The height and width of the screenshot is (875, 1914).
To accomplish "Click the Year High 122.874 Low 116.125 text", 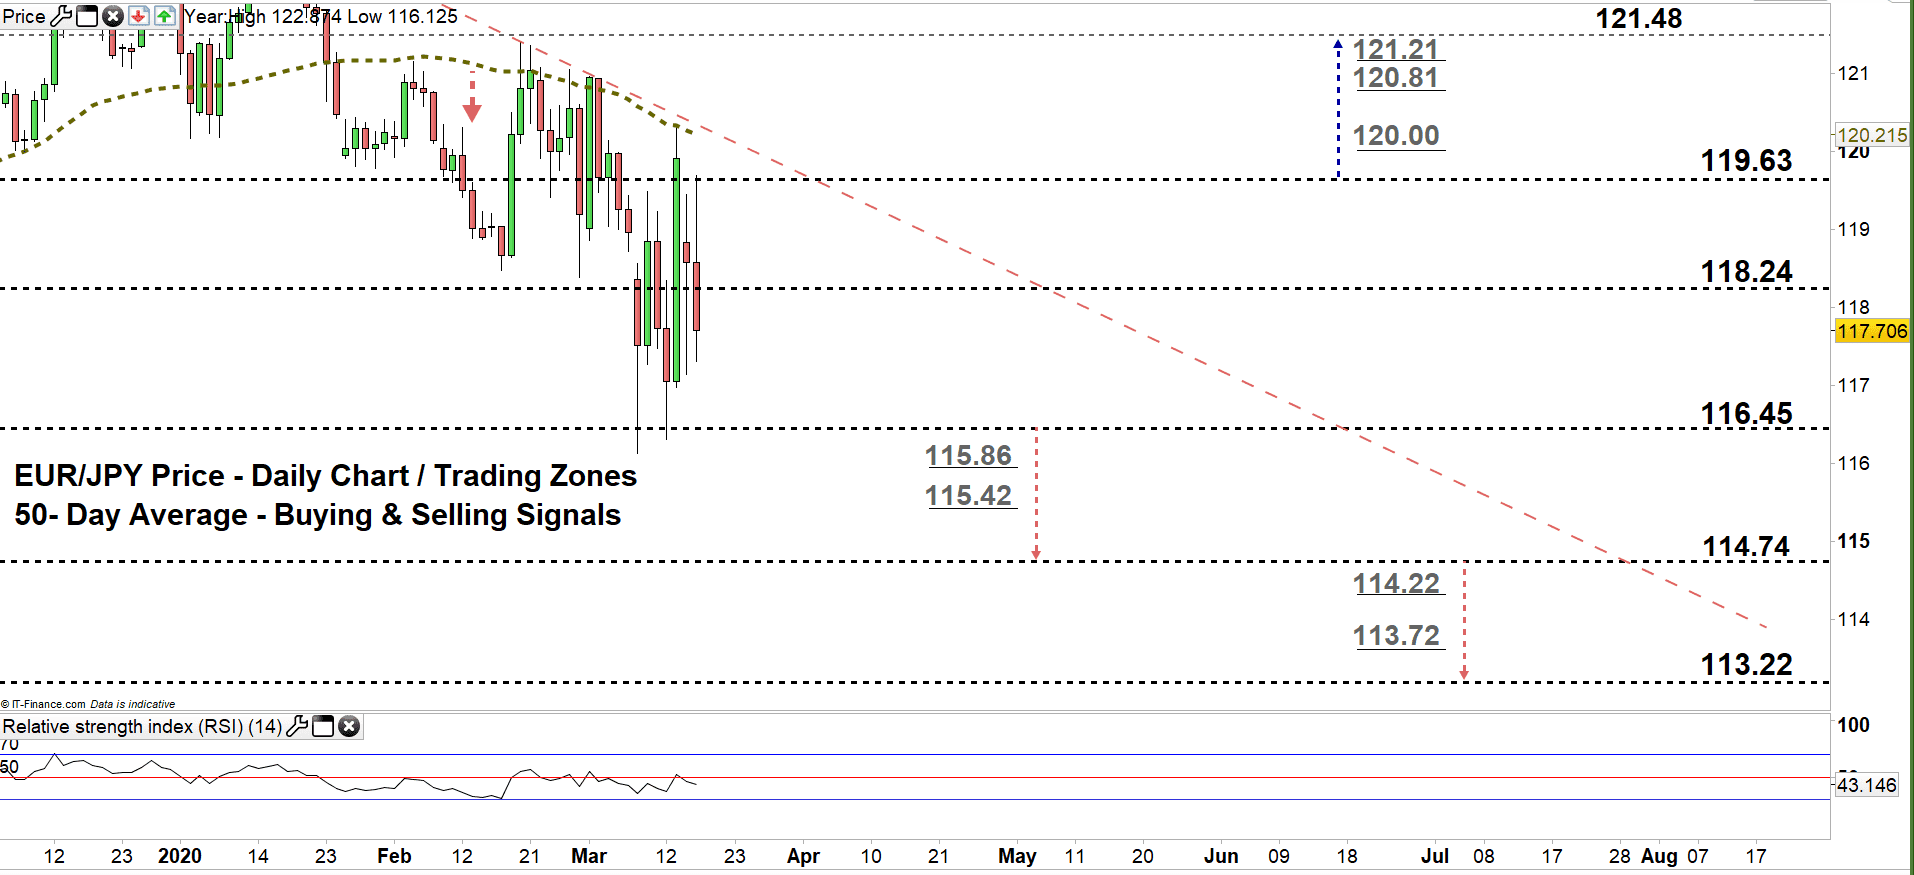I will (x=322, y=16).
